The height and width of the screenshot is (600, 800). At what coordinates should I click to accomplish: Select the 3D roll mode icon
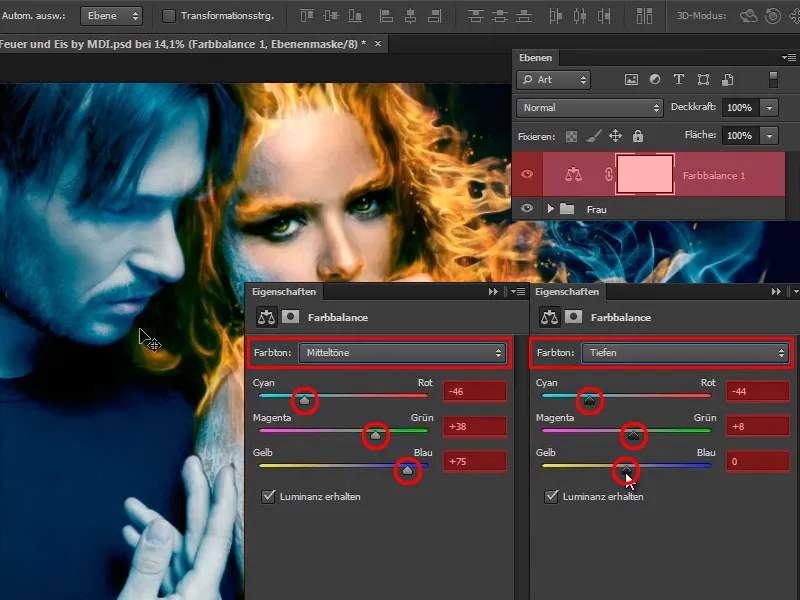(773, 16)
